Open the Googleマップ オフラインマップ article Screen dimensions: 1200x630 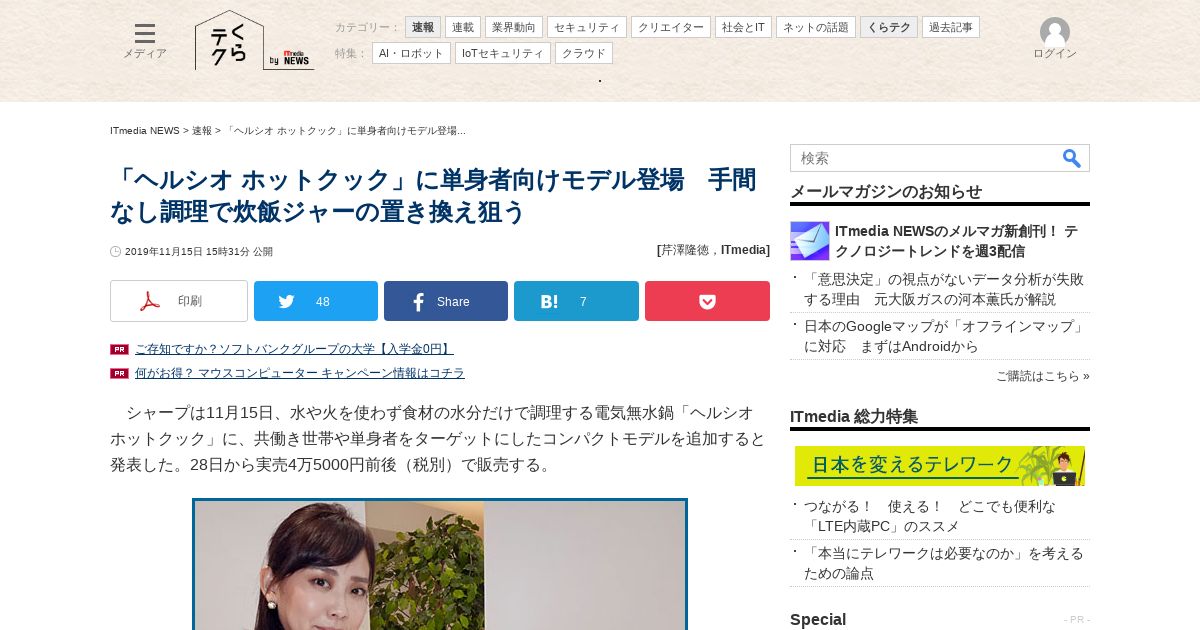coord(944,336)
